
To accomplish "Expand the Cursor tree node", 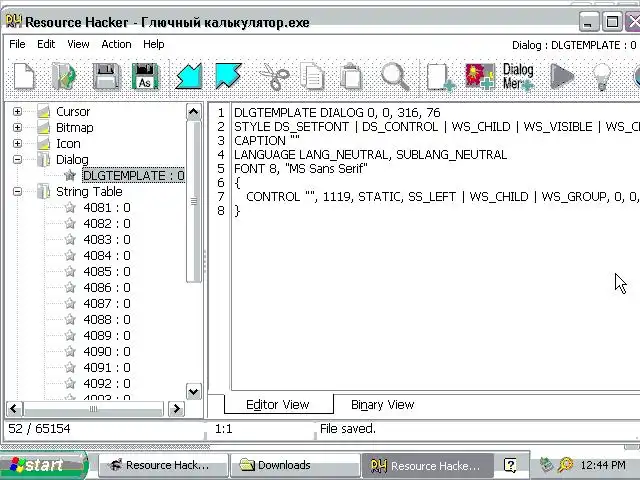I will click(17, 111).
